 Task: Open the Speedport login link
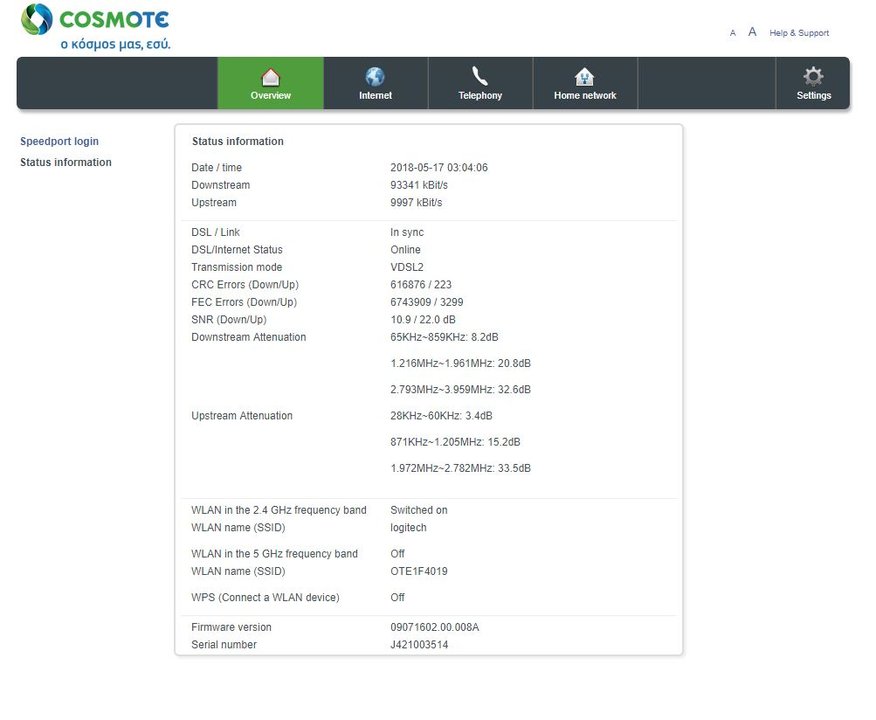(x=59, y=141)
